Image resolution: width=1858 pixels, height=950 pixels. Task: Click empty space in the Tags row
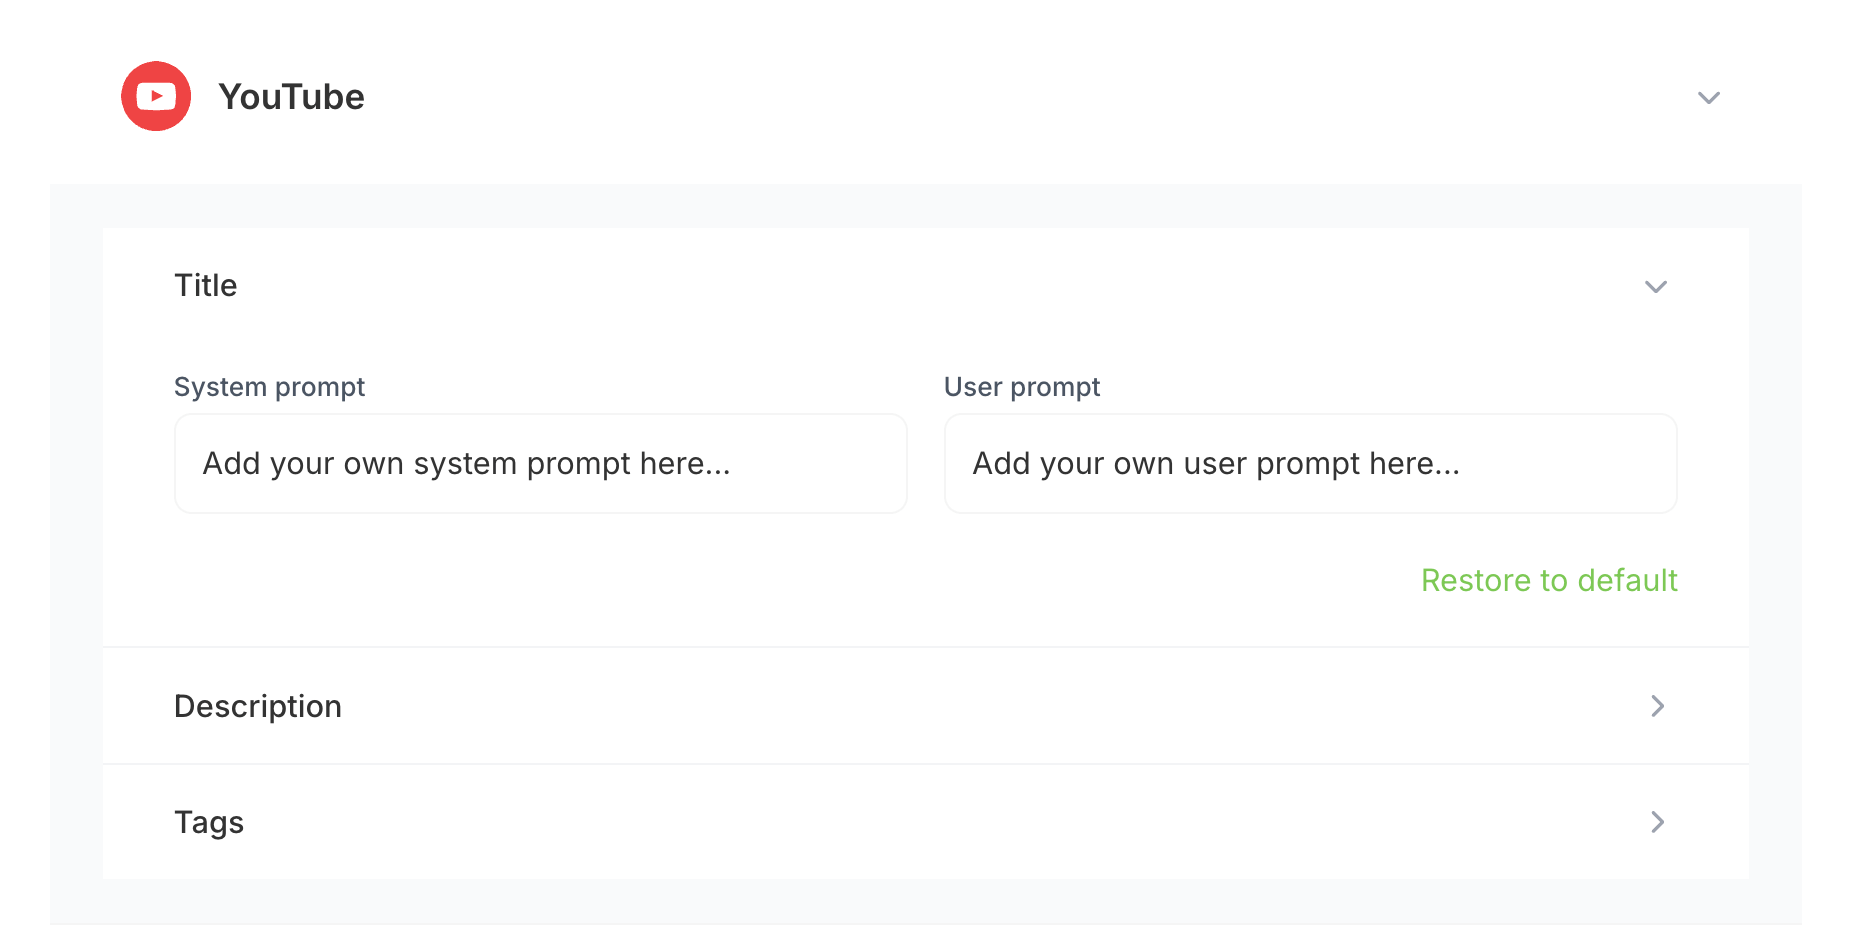tap(900, 823)
